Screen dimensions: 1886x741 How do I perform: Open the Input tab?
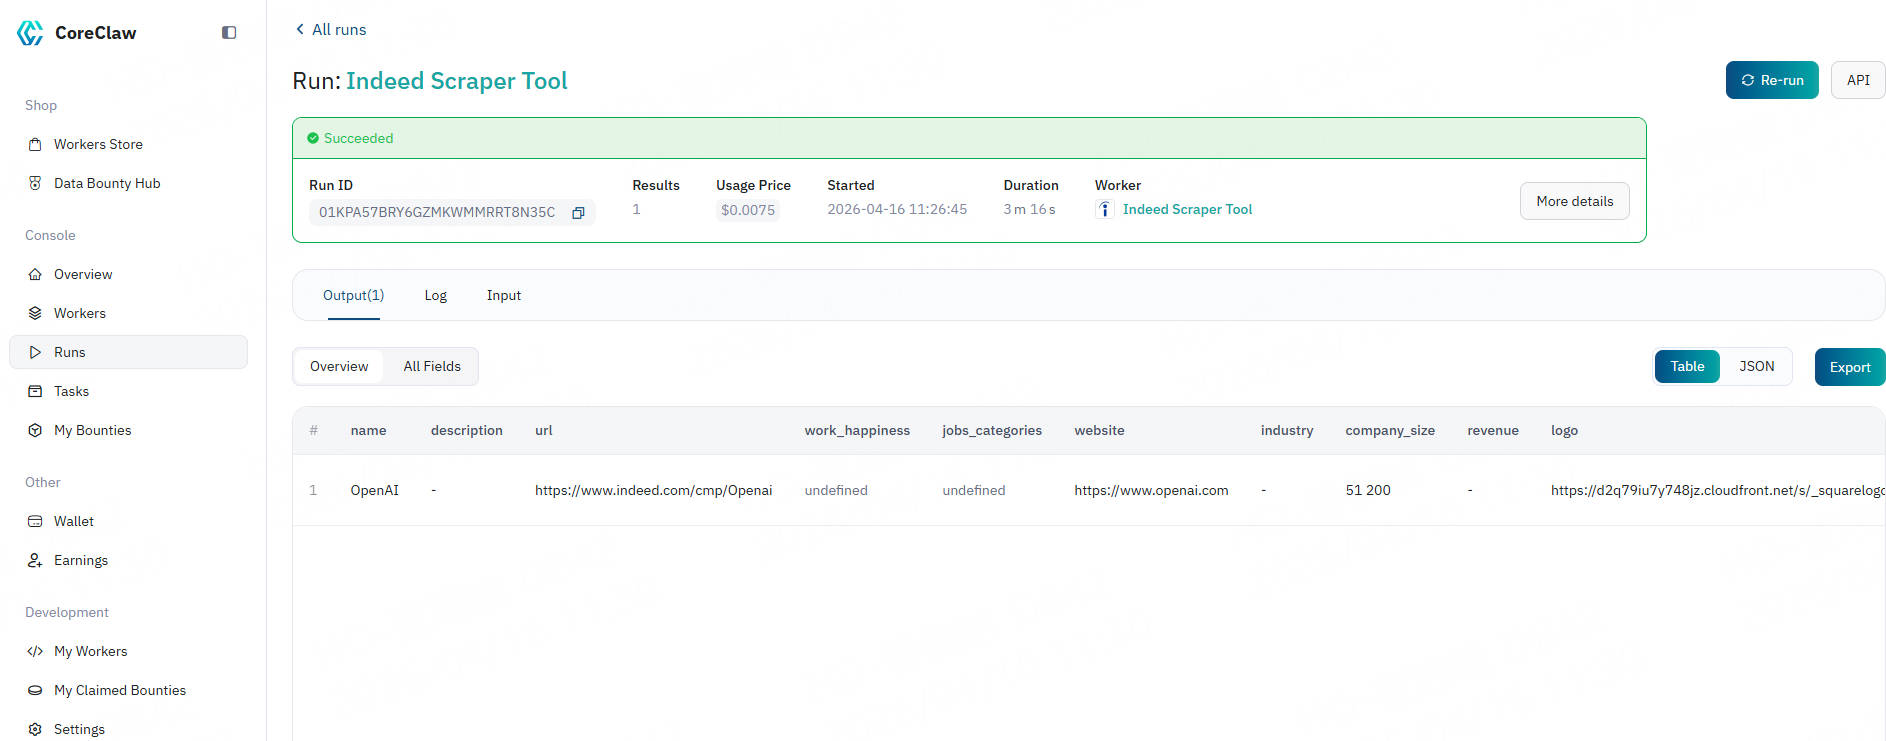[x=503, y=295]
